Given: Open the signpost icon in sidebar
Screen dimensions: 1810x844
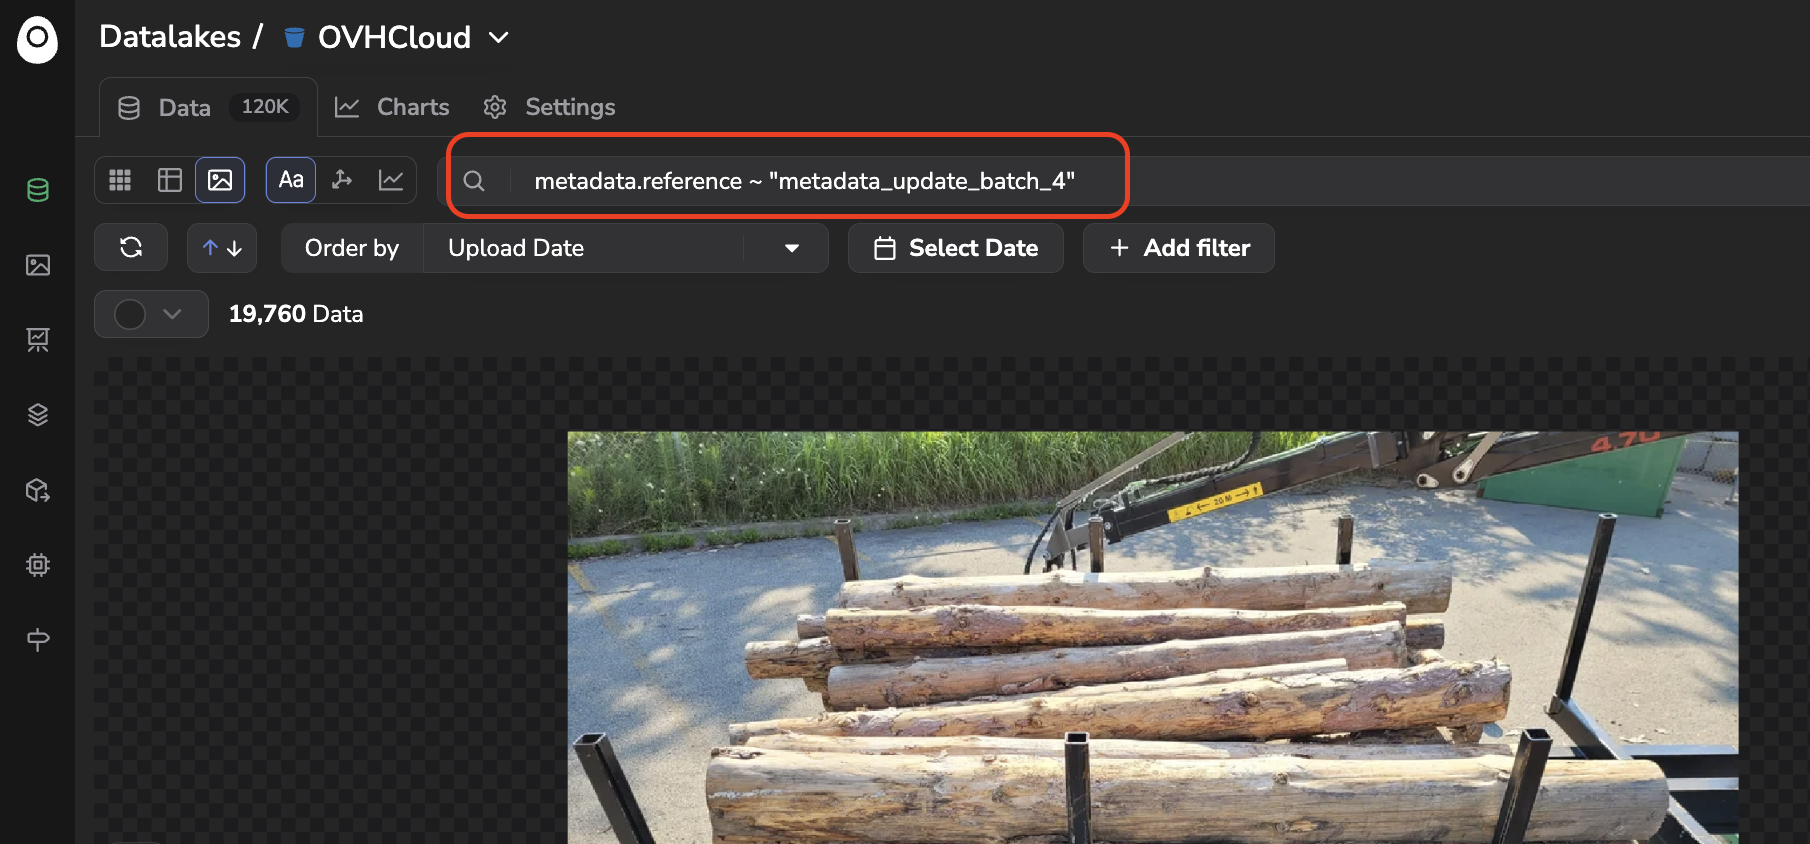Looking at the screenshot, I should [38, 640].
